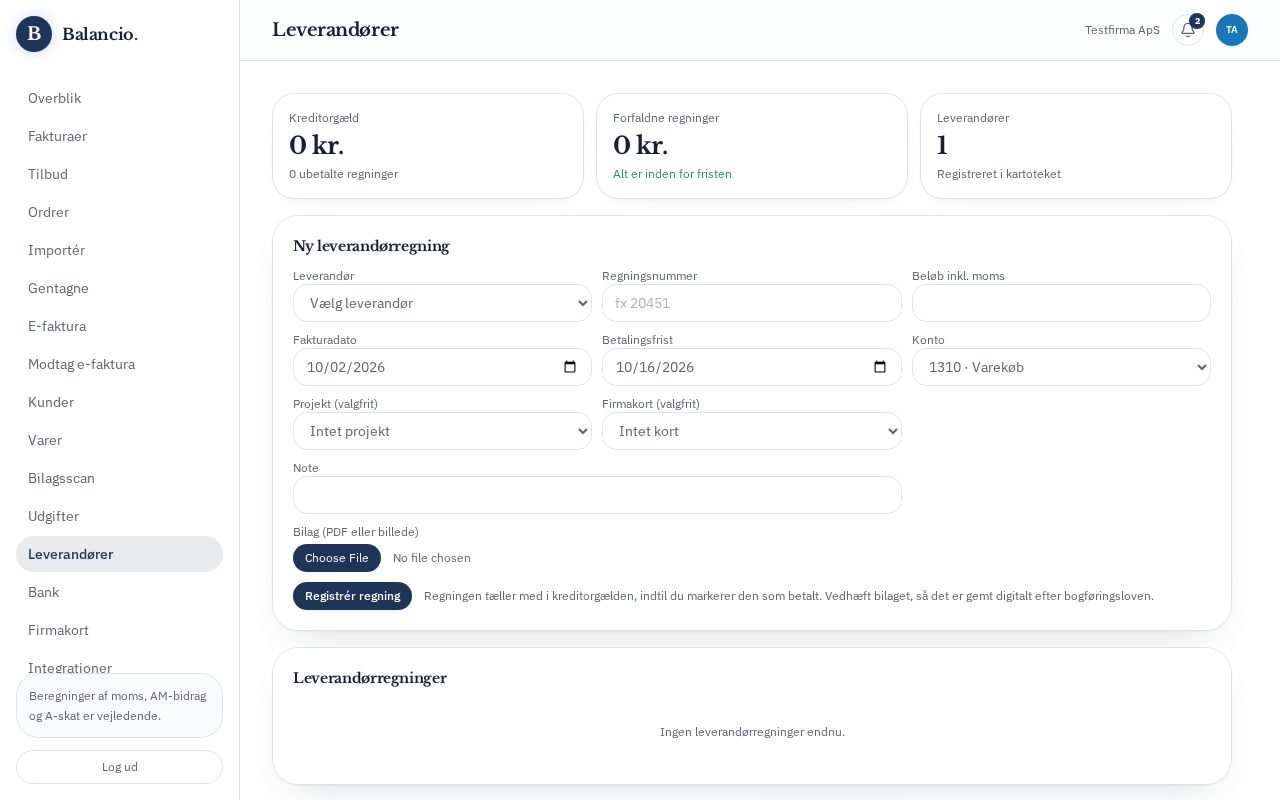Image resolution: width=1280 pixels, height=800 pixels.
Task: Click the Betalingsfrist date field
Action: [x=752, y=367]
